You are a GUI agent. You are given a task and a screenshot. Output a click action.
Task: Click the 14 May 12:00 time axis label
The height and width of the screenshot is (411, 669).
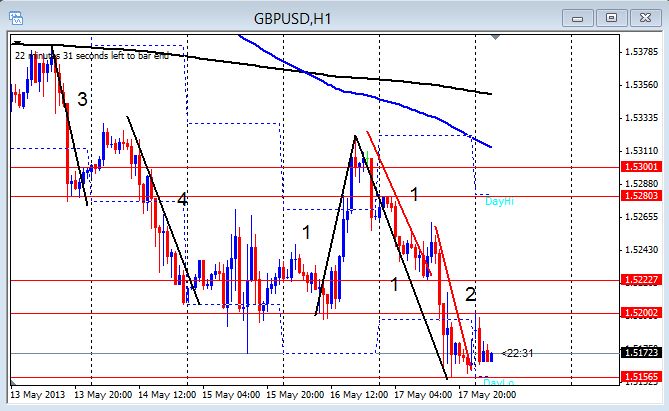coord(167,394)
